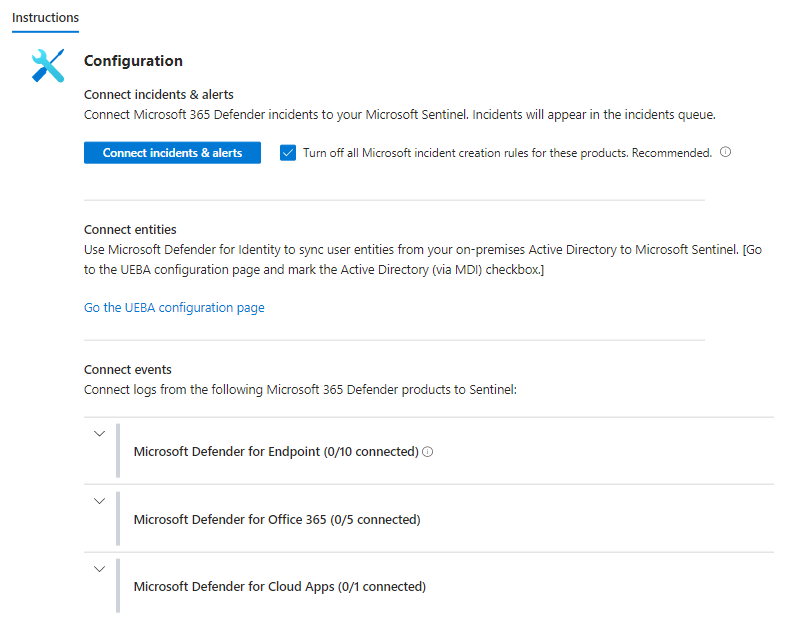The width and height of the screenshot is (789, 618).
Task: Click the Connect incidents & alerts section heading
Action: 158,95
